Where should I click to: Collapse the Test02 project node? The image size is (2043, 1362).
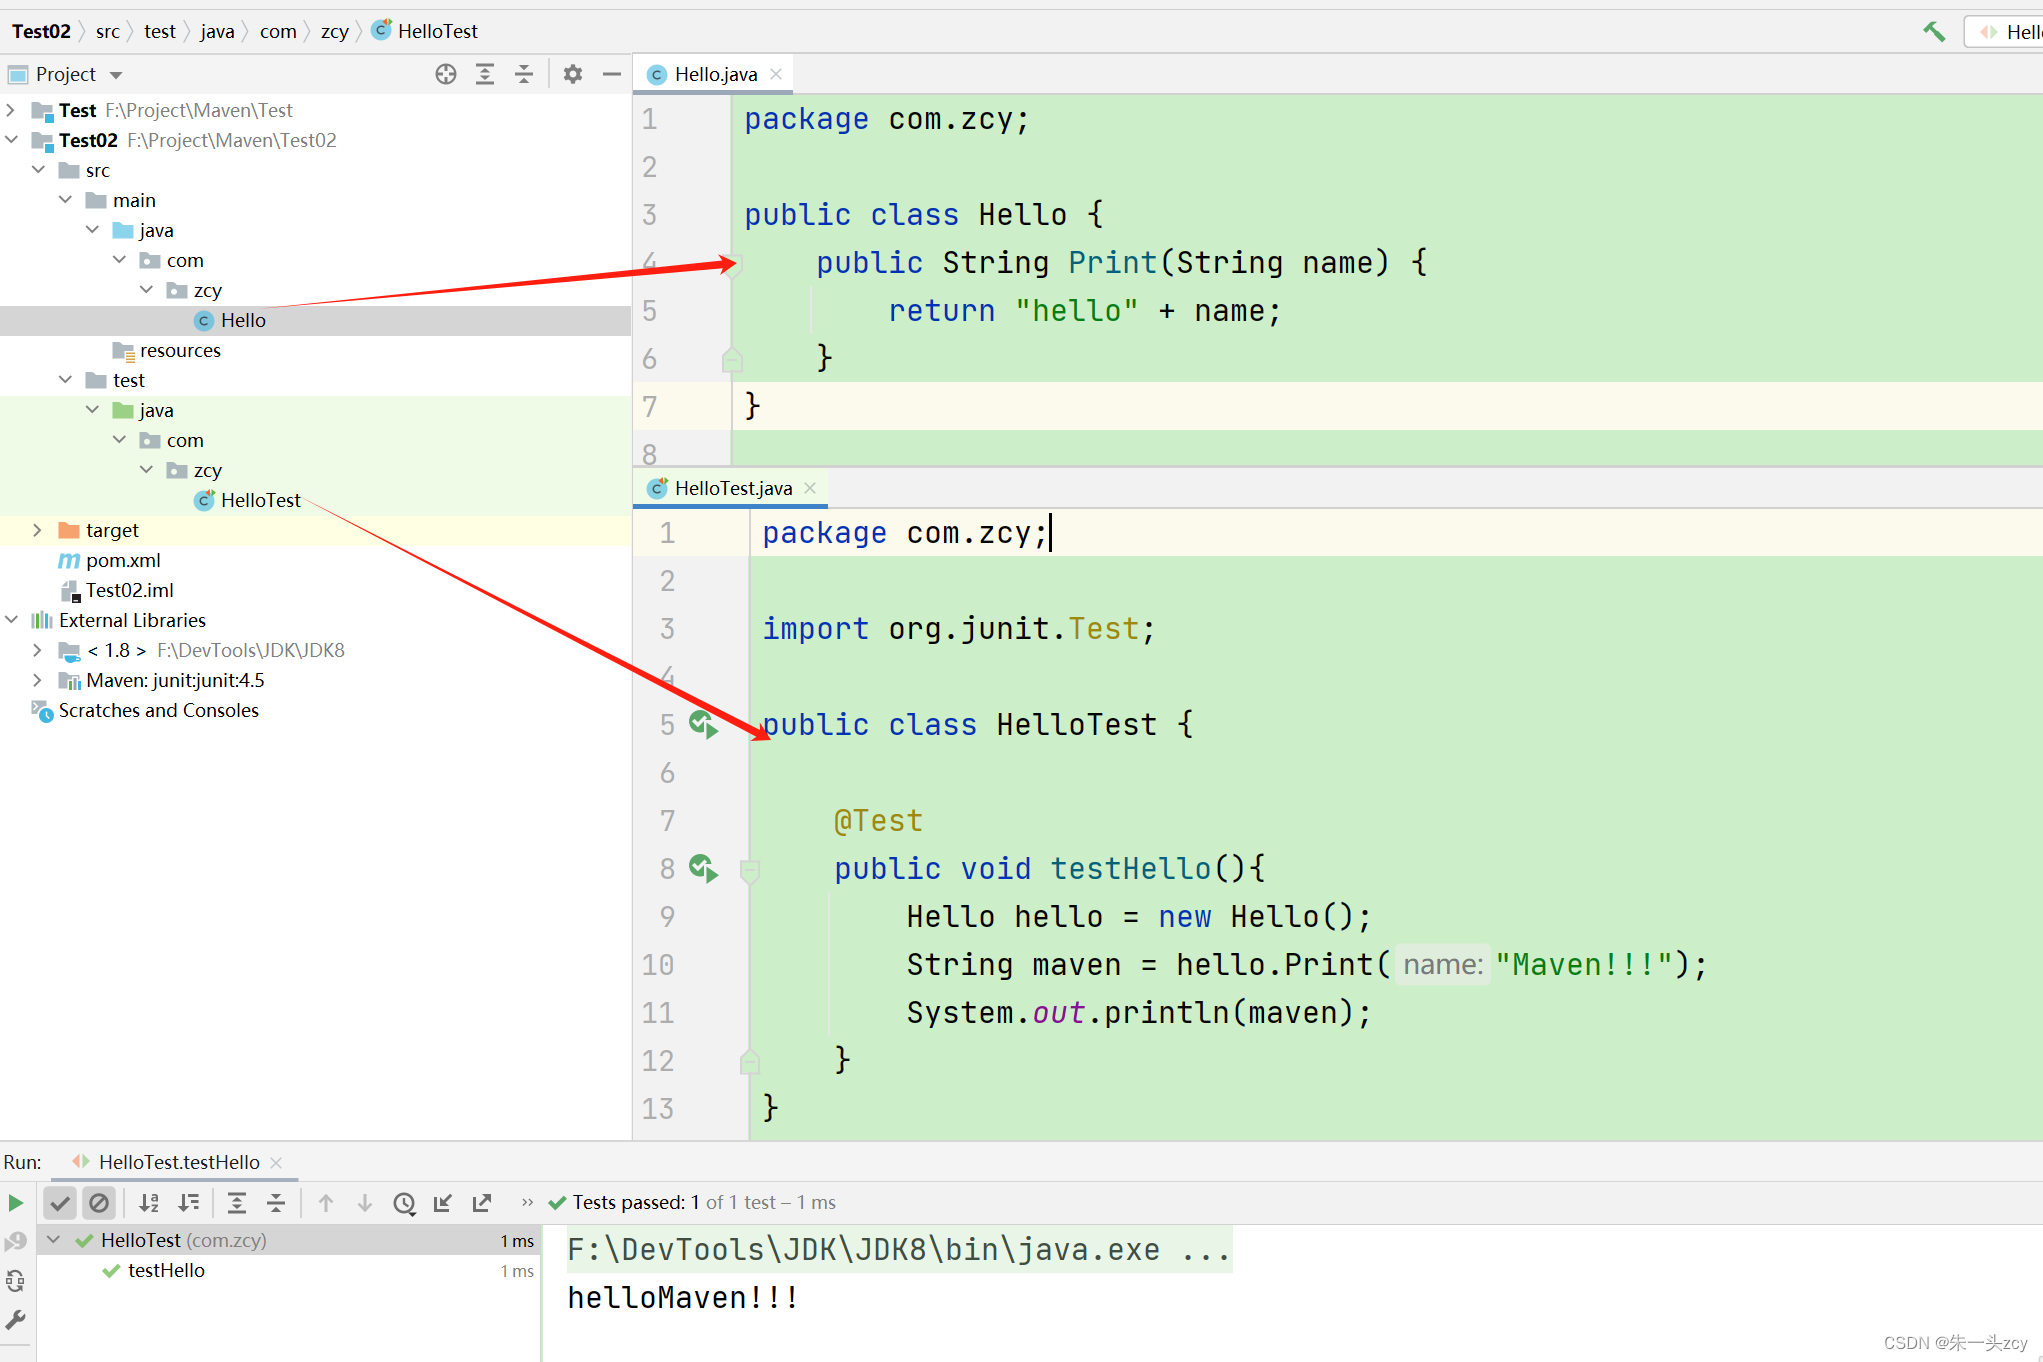(x=11, y=140)
